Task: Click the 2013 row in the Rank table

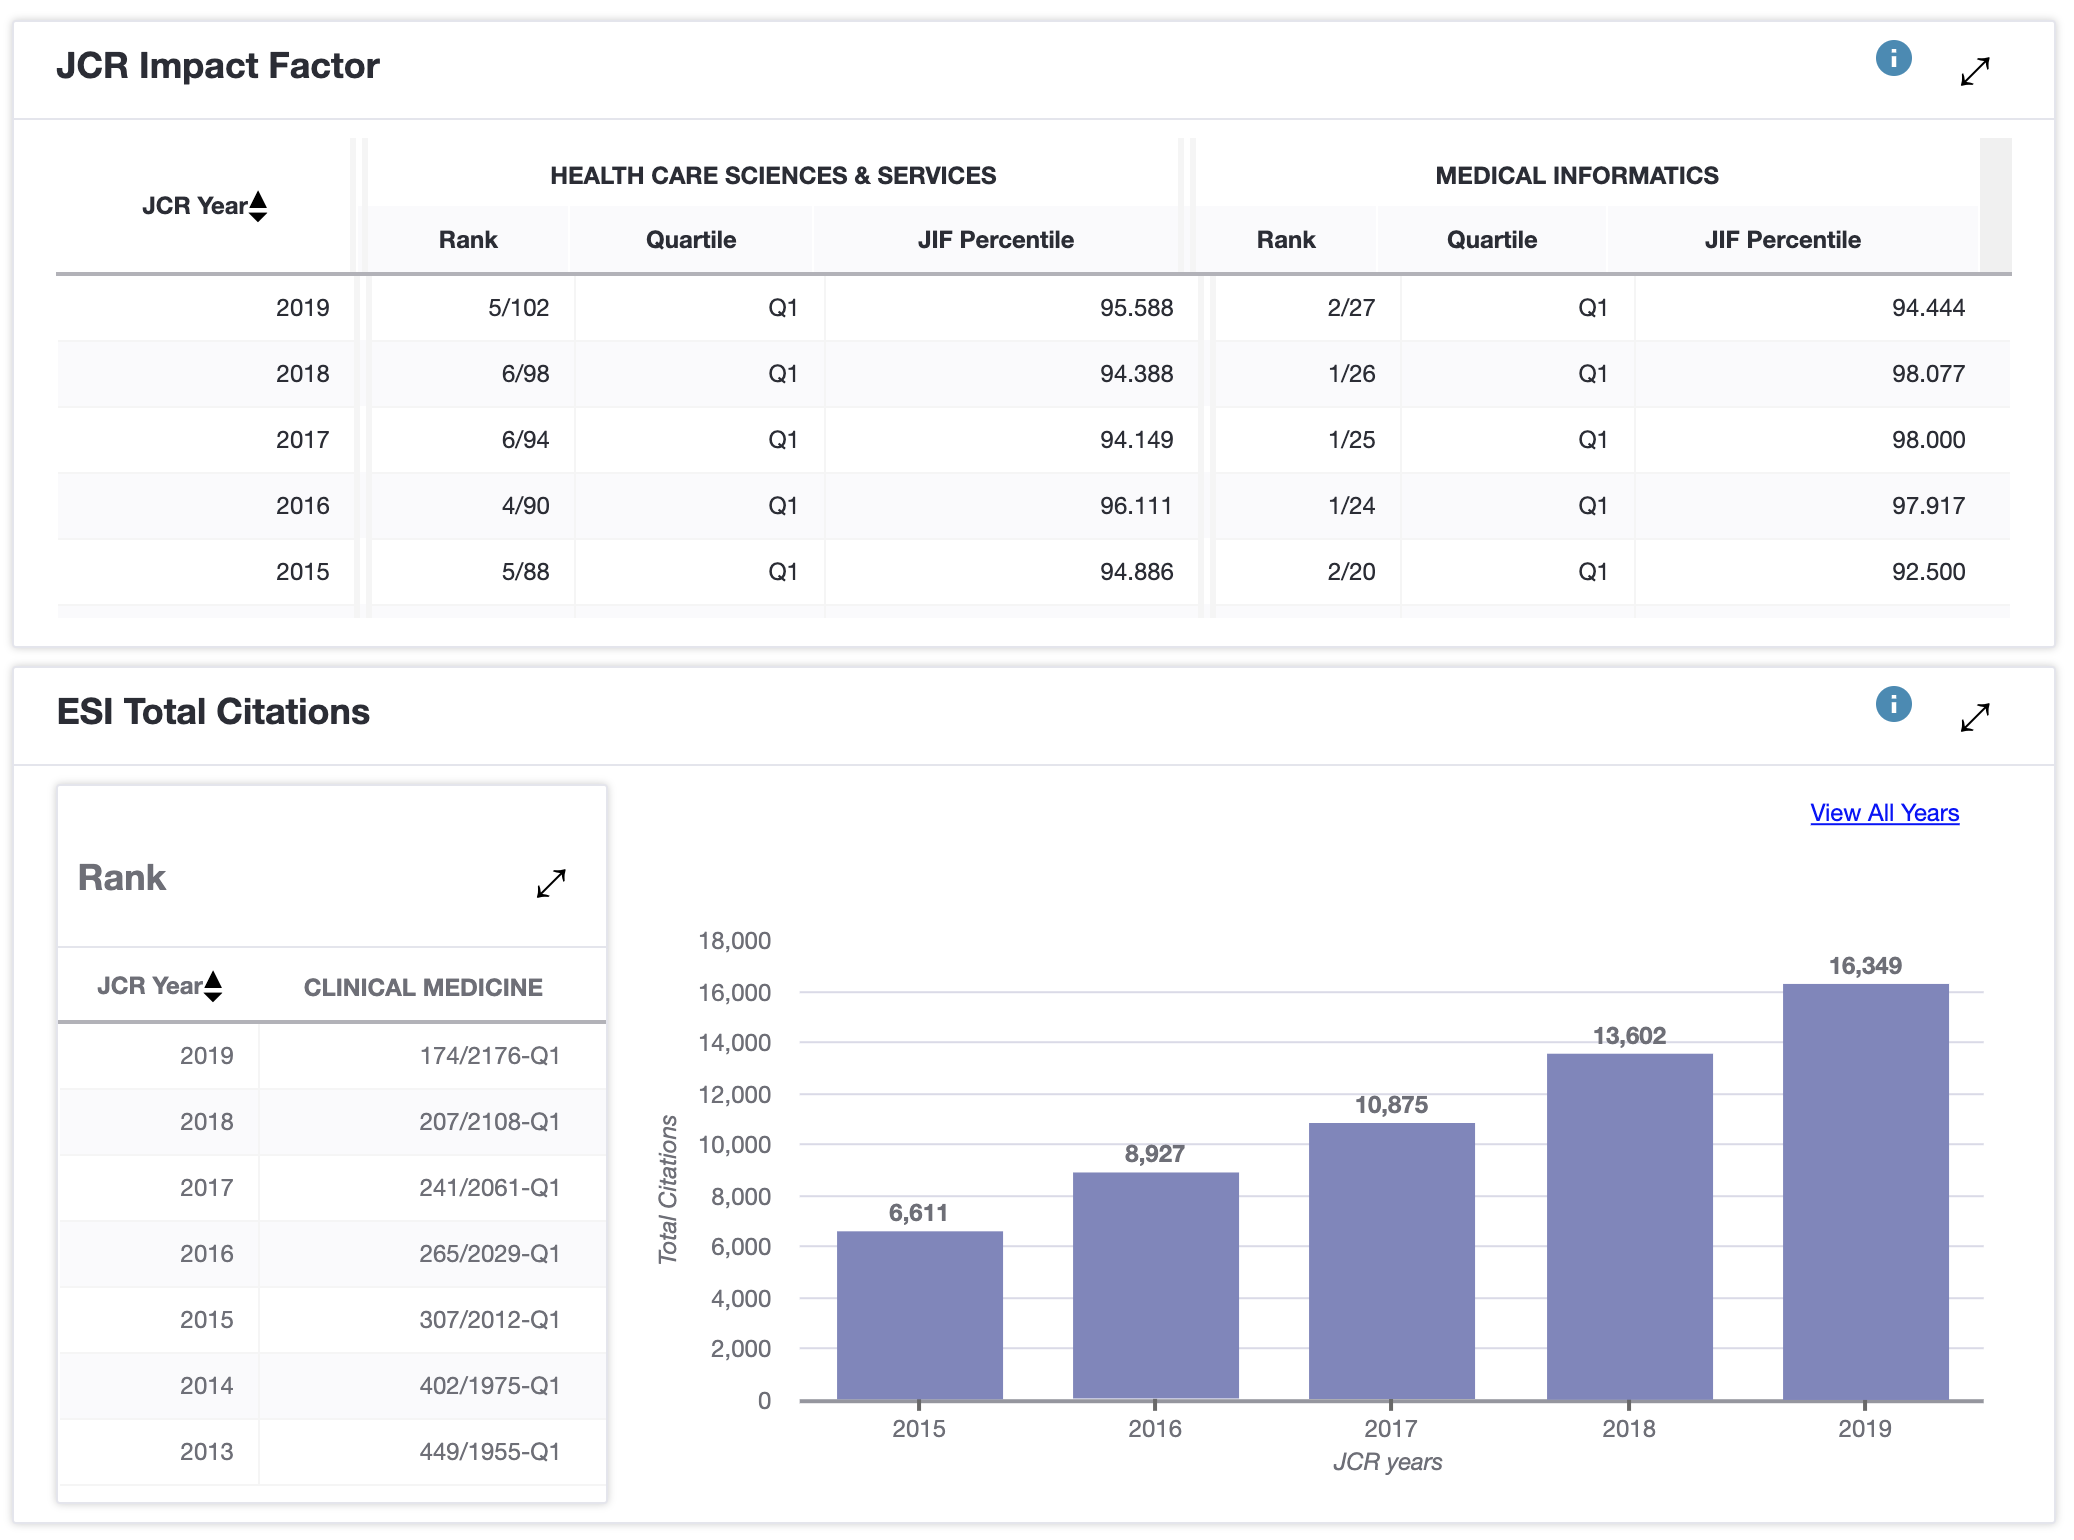Action: [207, 1452]
